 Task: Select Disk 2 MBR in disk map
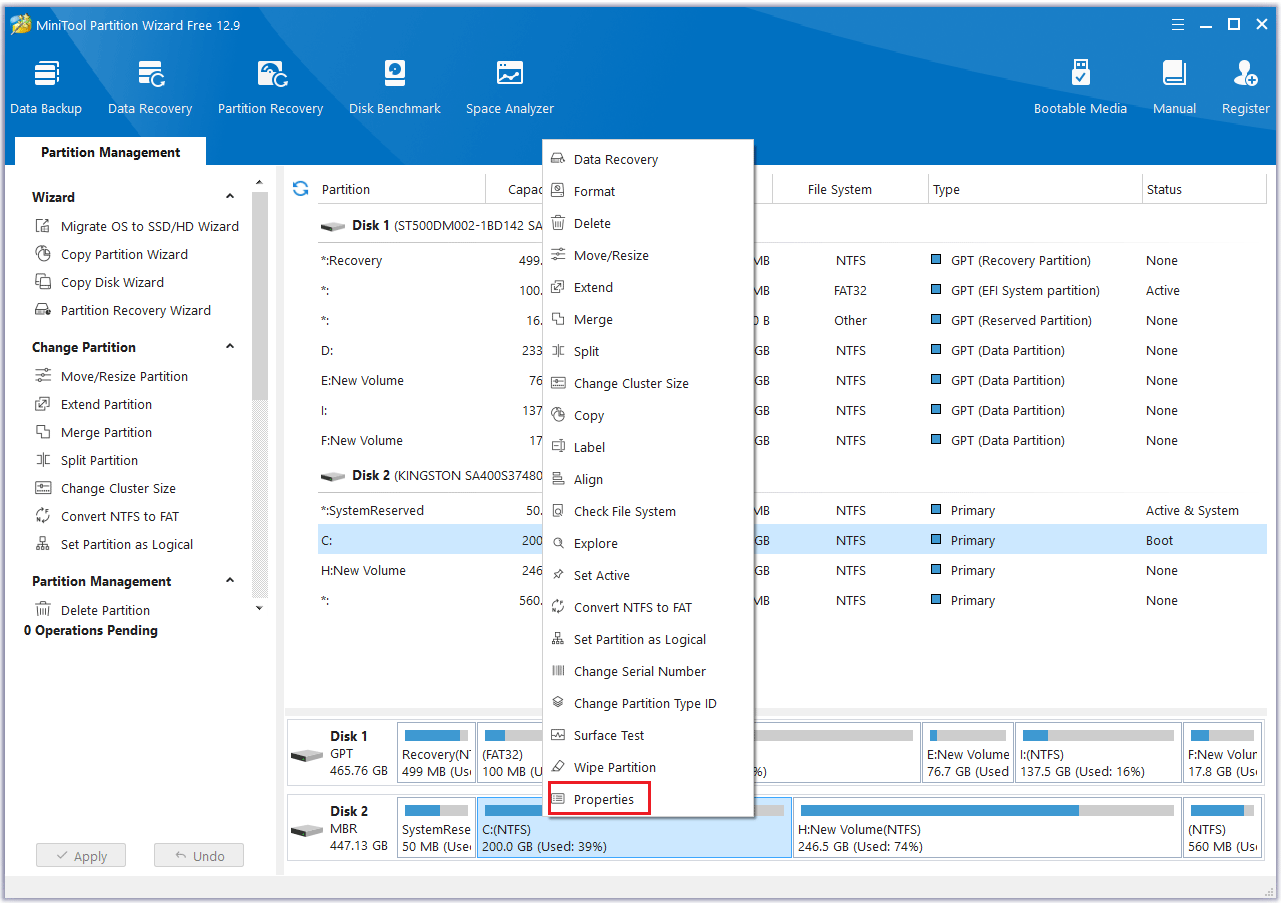(x=341, y=828)
